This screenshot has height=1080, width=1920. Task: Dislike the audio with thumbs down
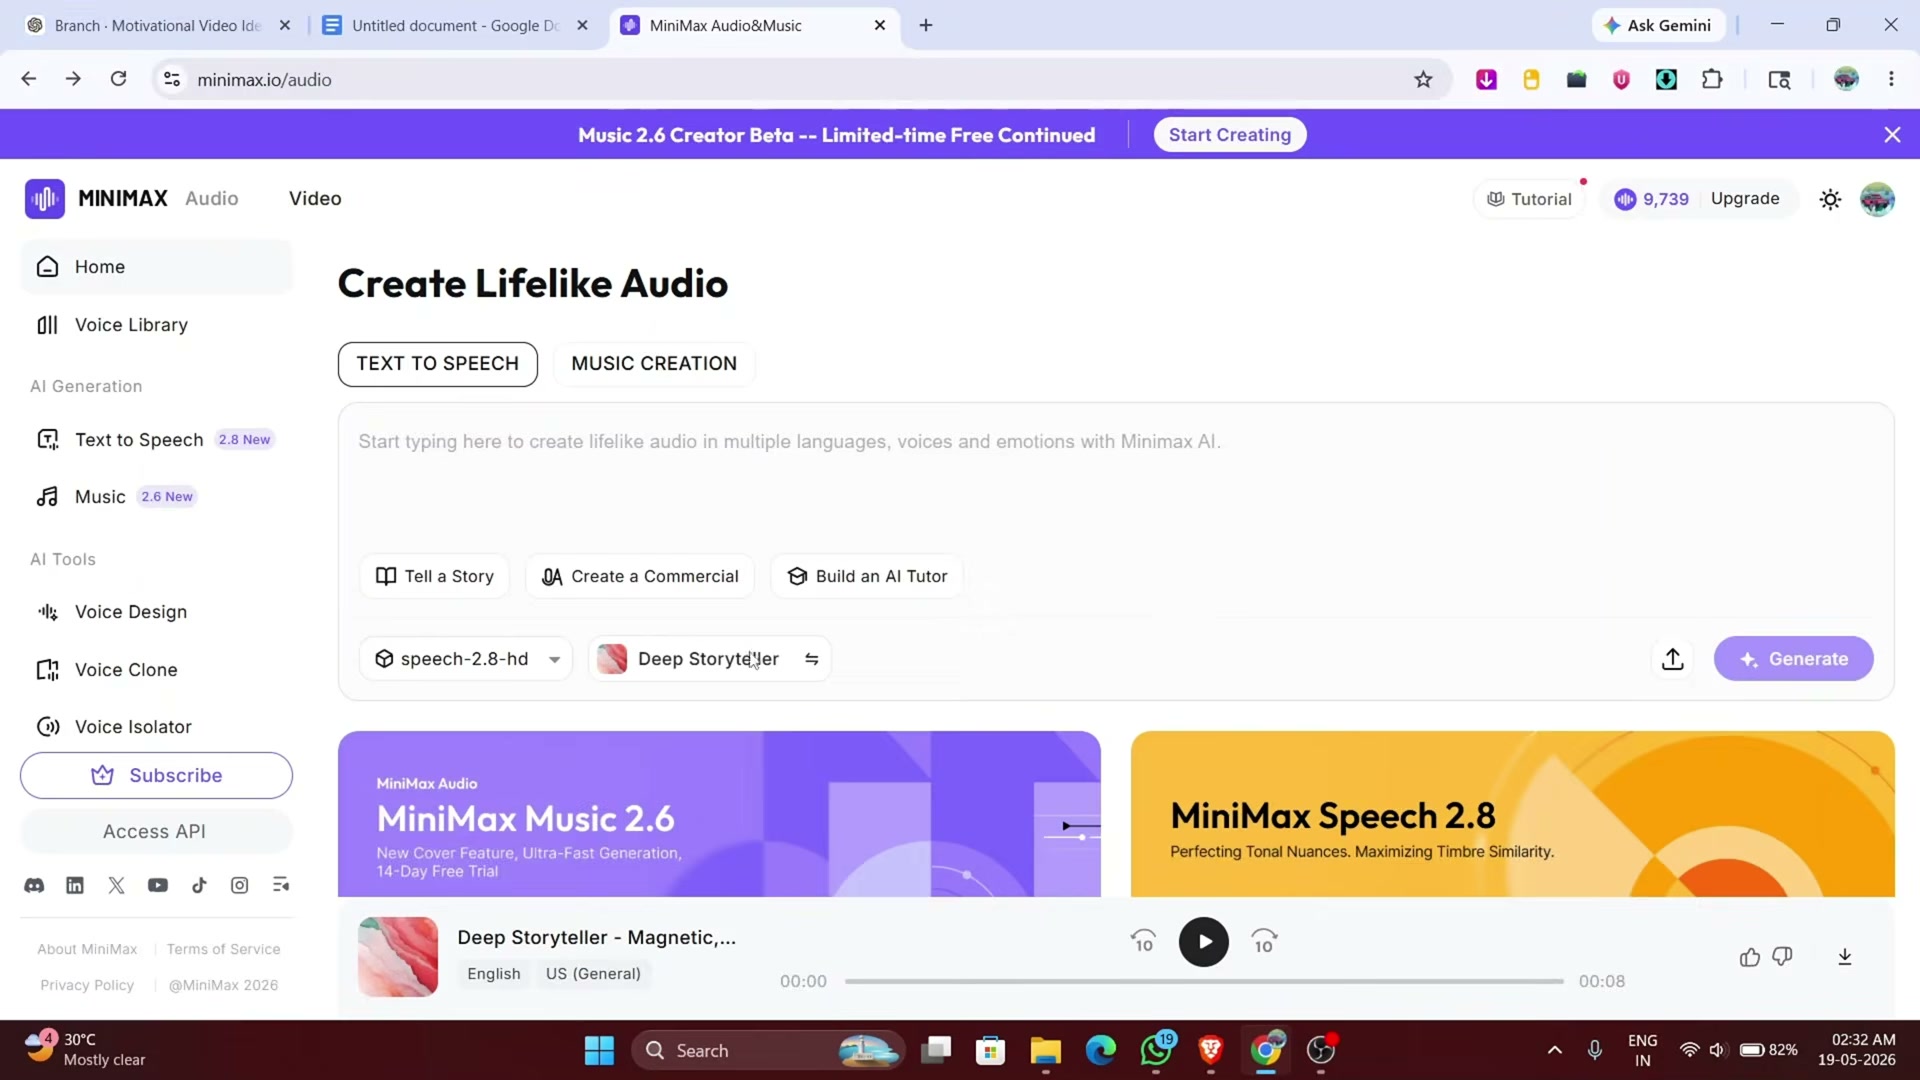pyautogui.click(x=1782, y=957)
